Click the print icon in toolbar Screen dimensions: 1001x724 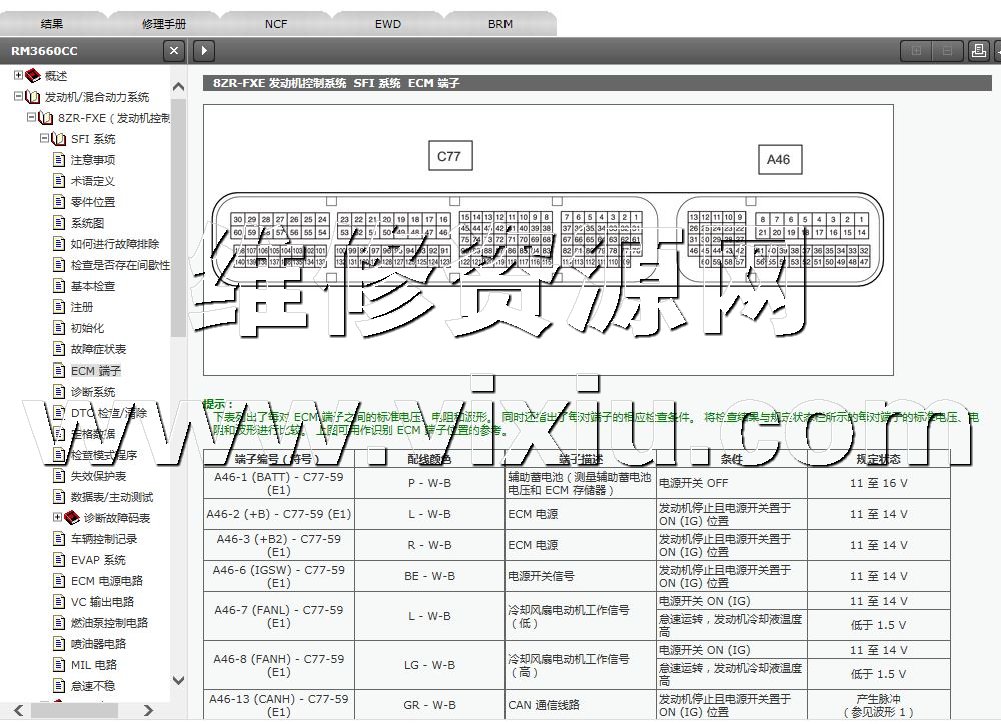coord(979,51)
